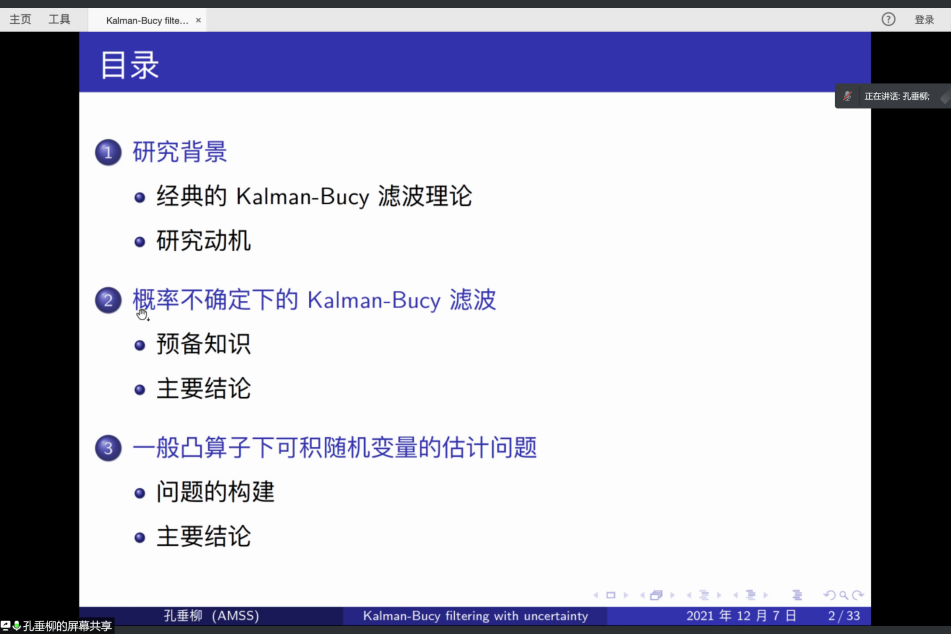The width and height of the screenshot is (951, 634).
Task: Click the slide navigation rectangle icon
Action: (x=611, y=595)
